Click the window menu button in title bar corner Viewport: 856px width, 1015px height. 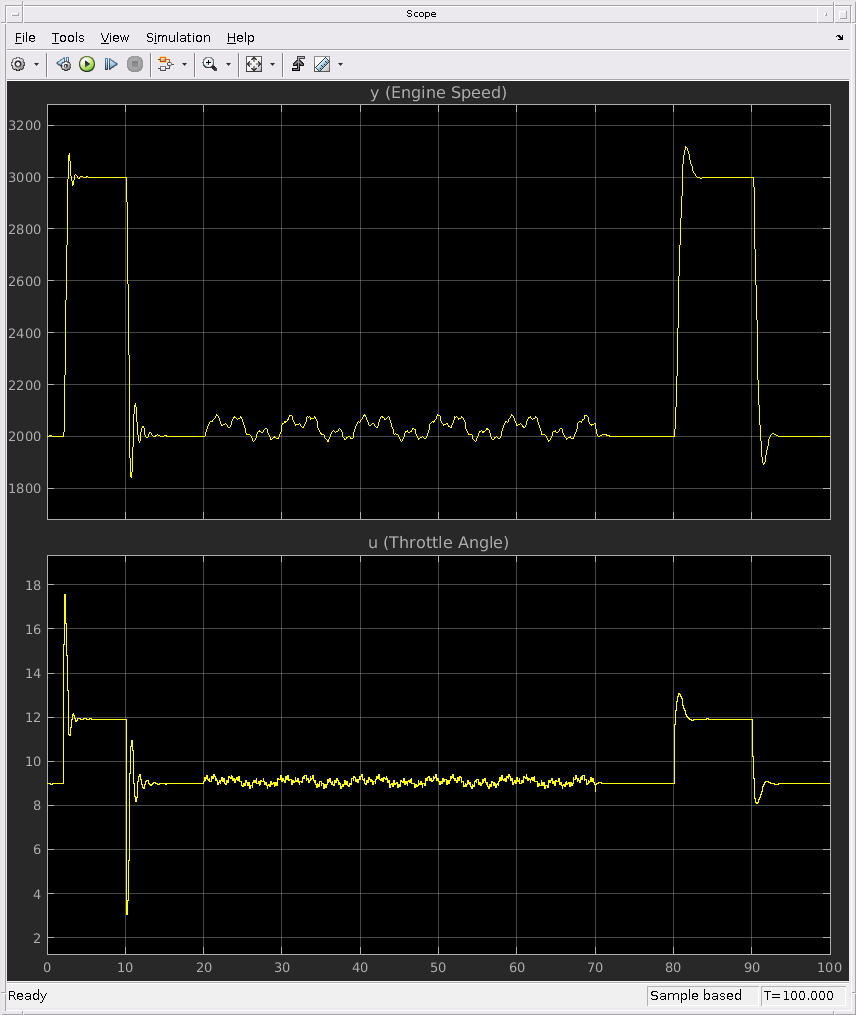pyautogui.click(x=15, y=14)
